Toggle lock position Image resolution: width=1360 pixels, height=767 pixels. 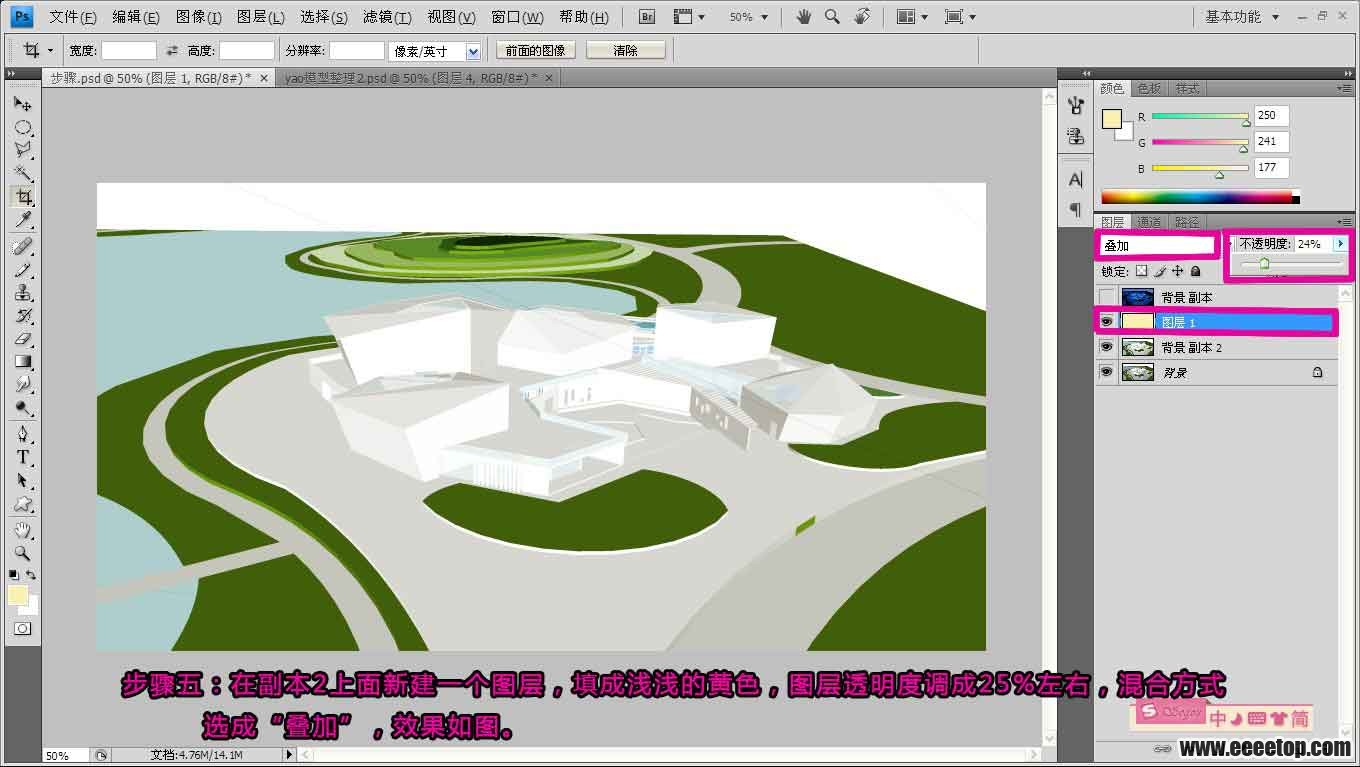[1178, 271]
